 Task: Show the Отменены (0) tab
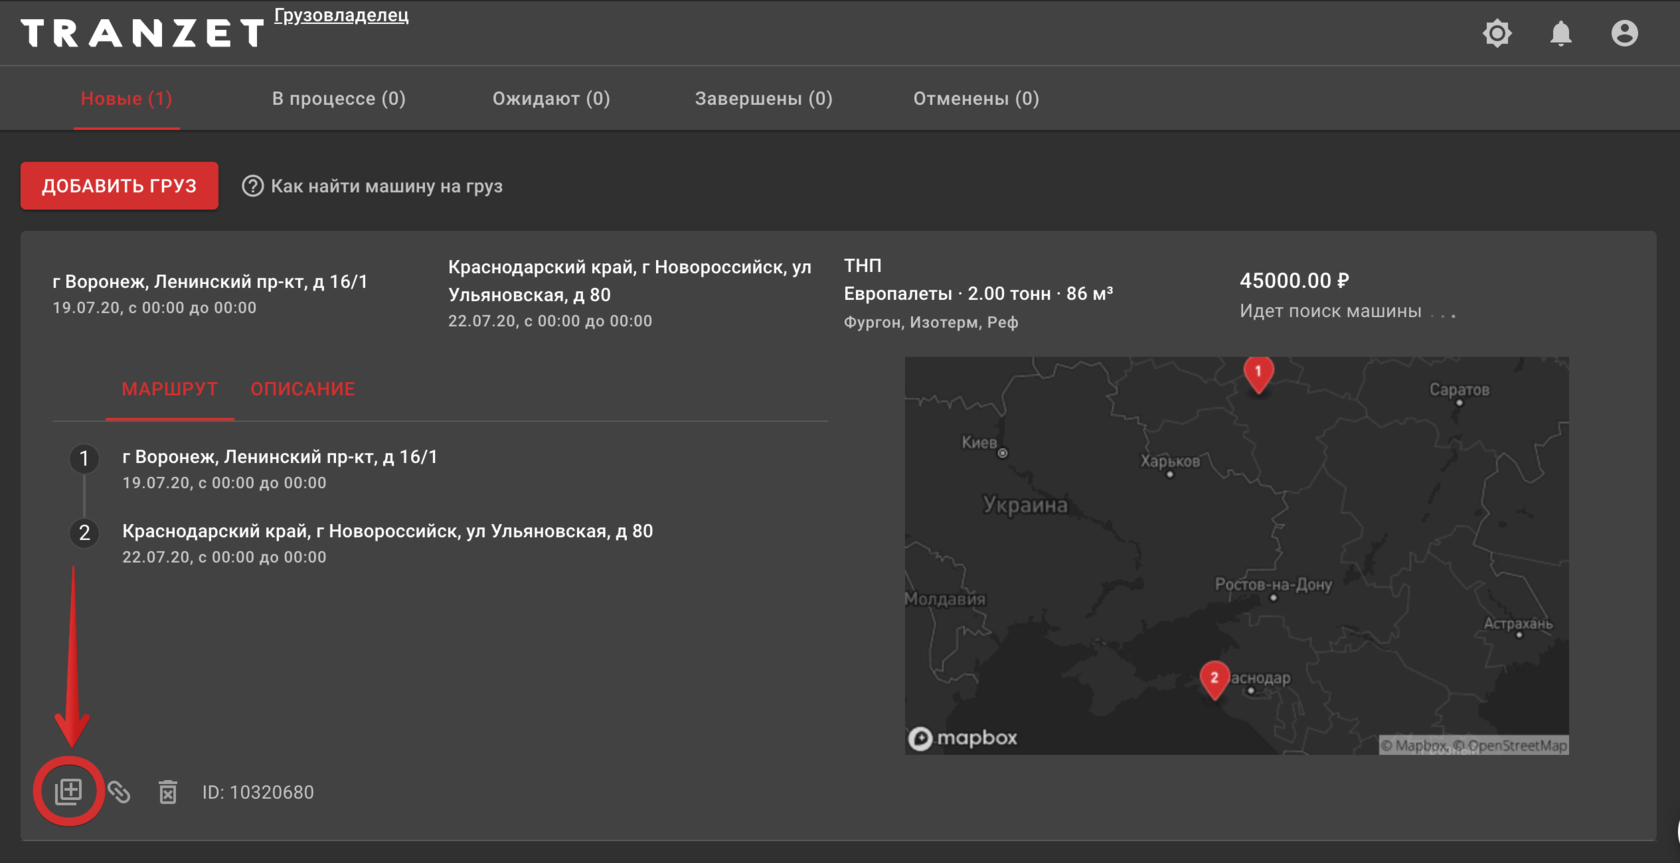[x=976, y=98]
